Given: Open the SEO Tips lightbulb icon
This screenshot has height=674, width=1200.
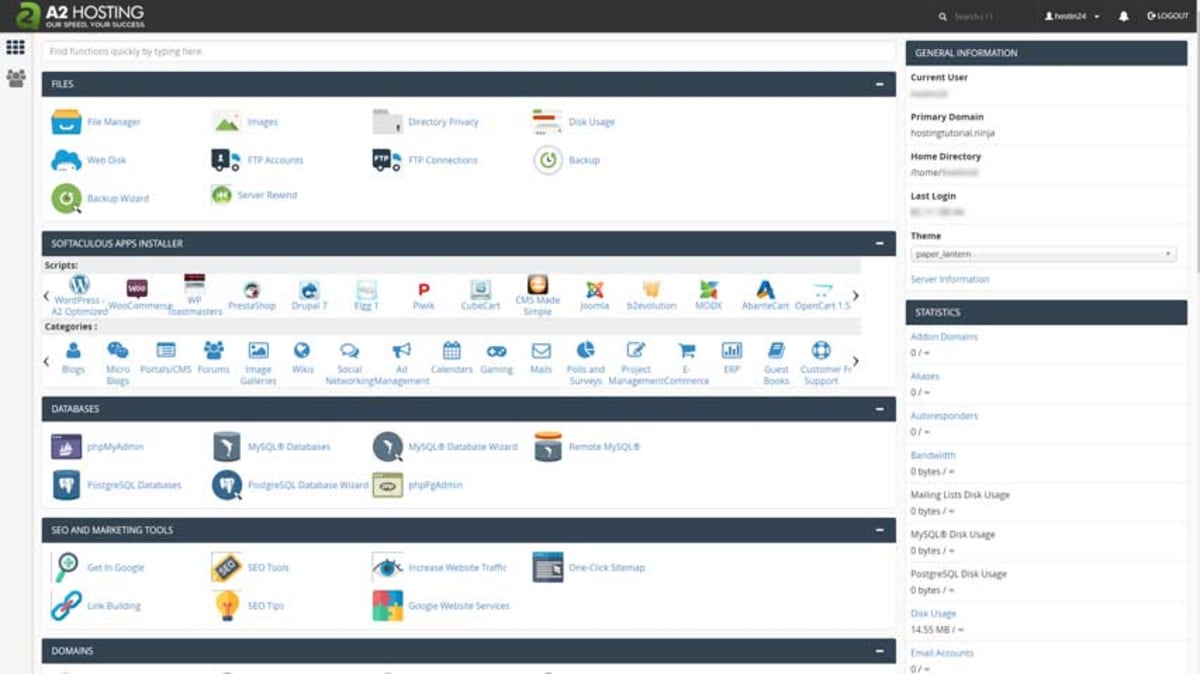Looking at the screenshot, I should coord(227,606).
